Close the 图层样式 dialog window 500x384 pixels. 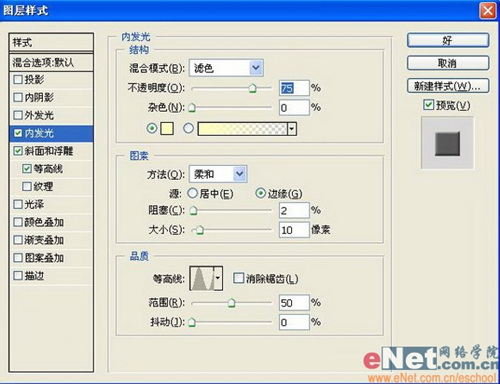click(488, 11)
